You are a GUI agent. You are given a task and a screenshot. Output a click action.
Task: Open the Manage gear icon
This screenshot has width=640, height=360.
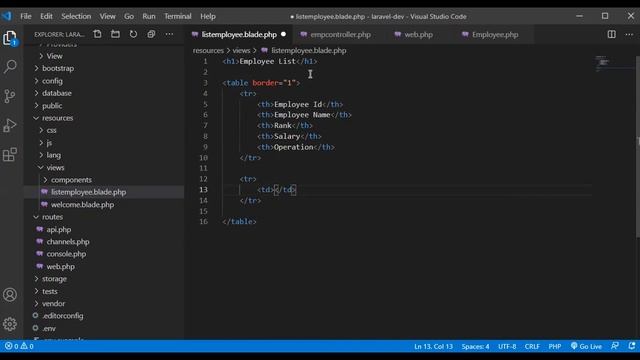[x=10, y=324]
